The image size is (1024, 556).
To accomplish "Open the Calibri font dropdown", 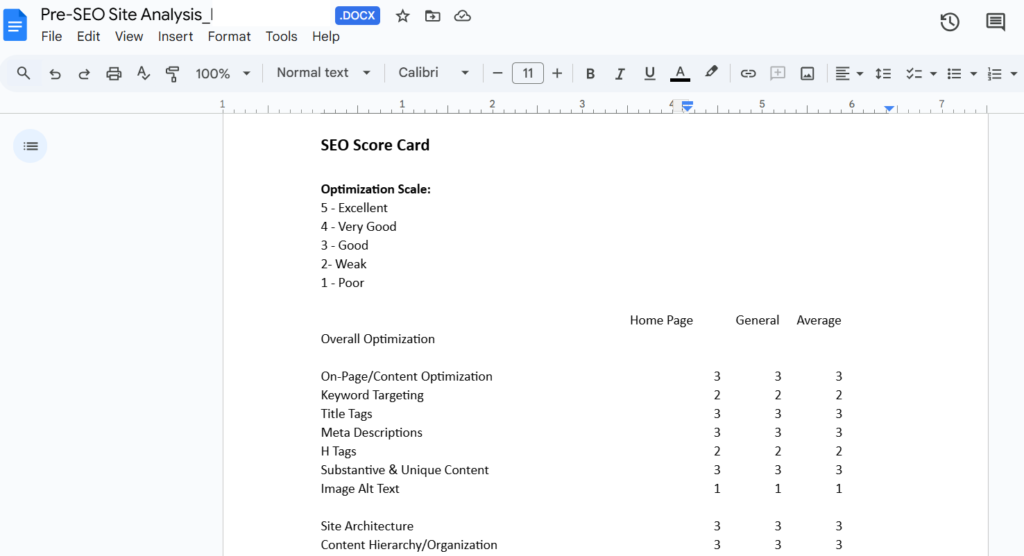I will click(433, 73).
